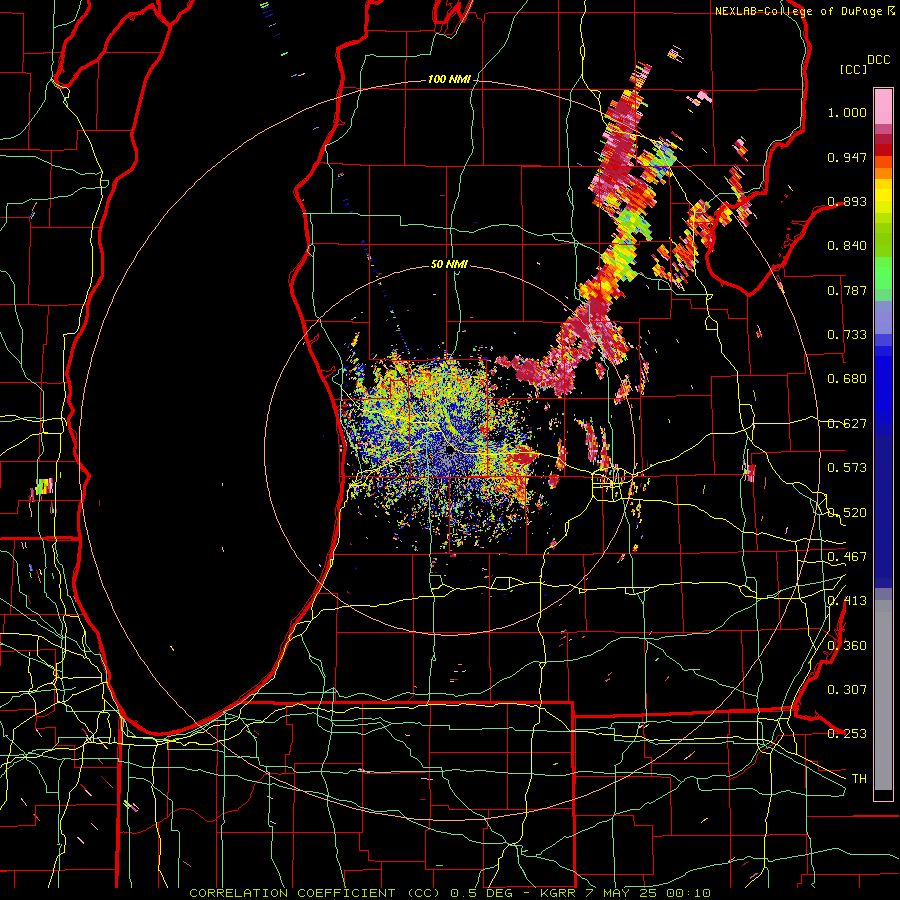Click the TH threshold label on the scale
This screenshot has width=900, height=900.
pyautogui.click(x=859, y=779)
